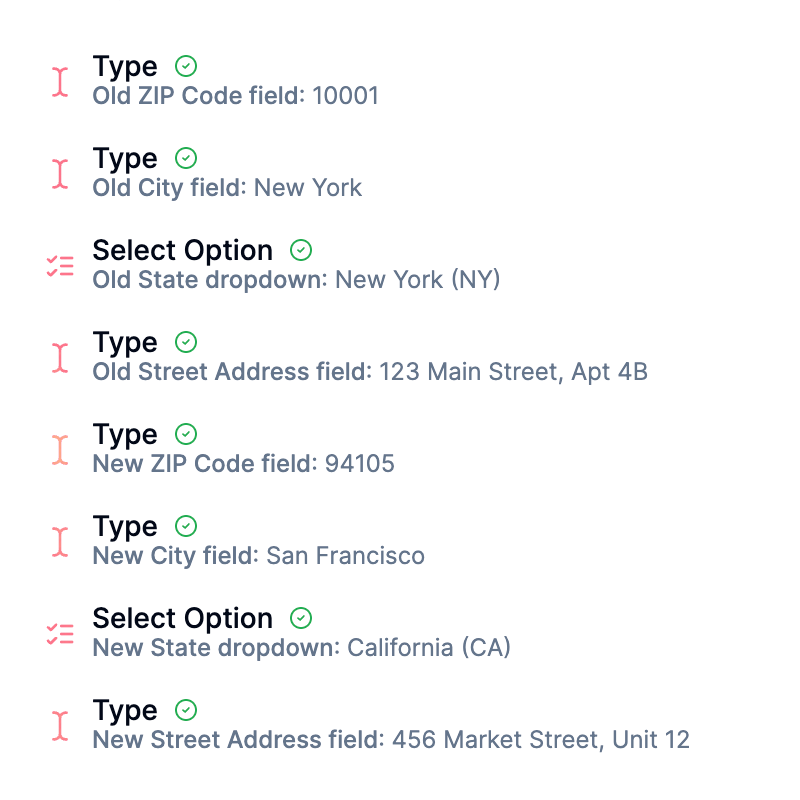The height and width of the screenshot is (800, 800).
Task: Click the text-cursor icon beside New ZIP Code step
Action: pyautogui.click(x=60, y=449)
